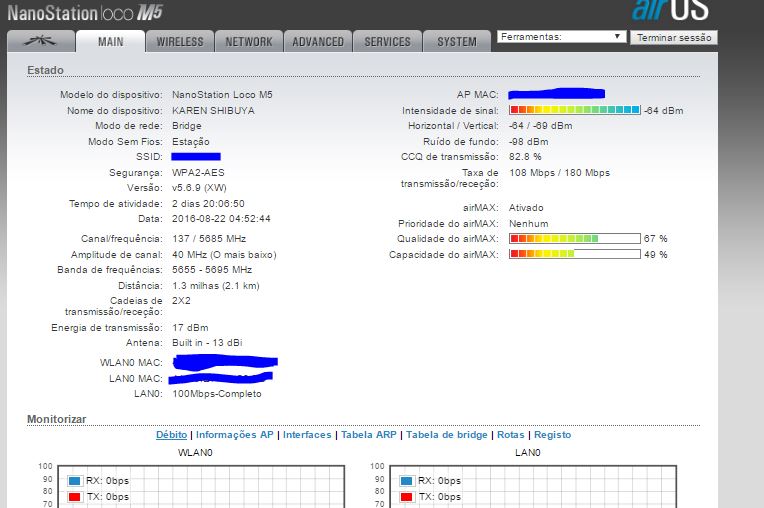Click the Bridge network mode value
This screenshot has height=508, width=764.
click(x=187, y=126)
